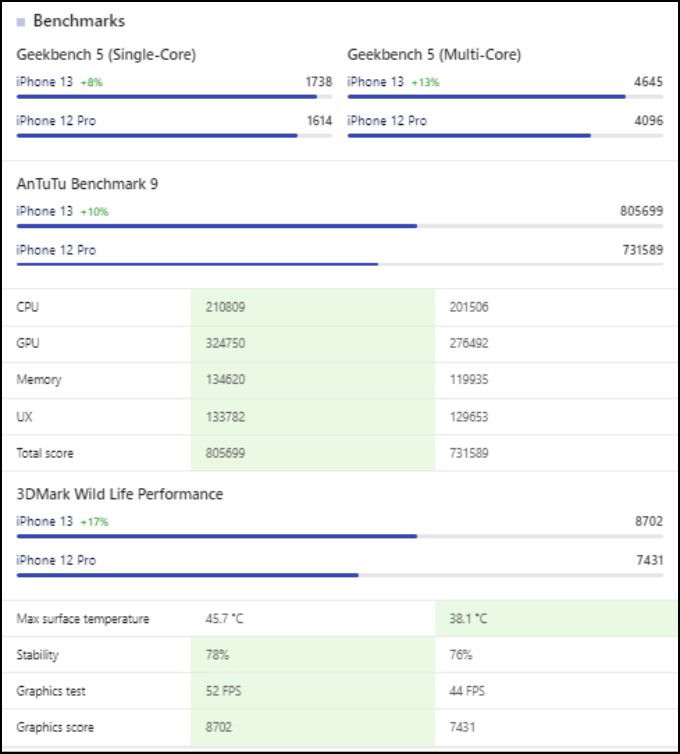Open the iPhone 13 link under Geekbench Single-Core
The height and width of the screenshot is (754, 680).
[44, 82]
